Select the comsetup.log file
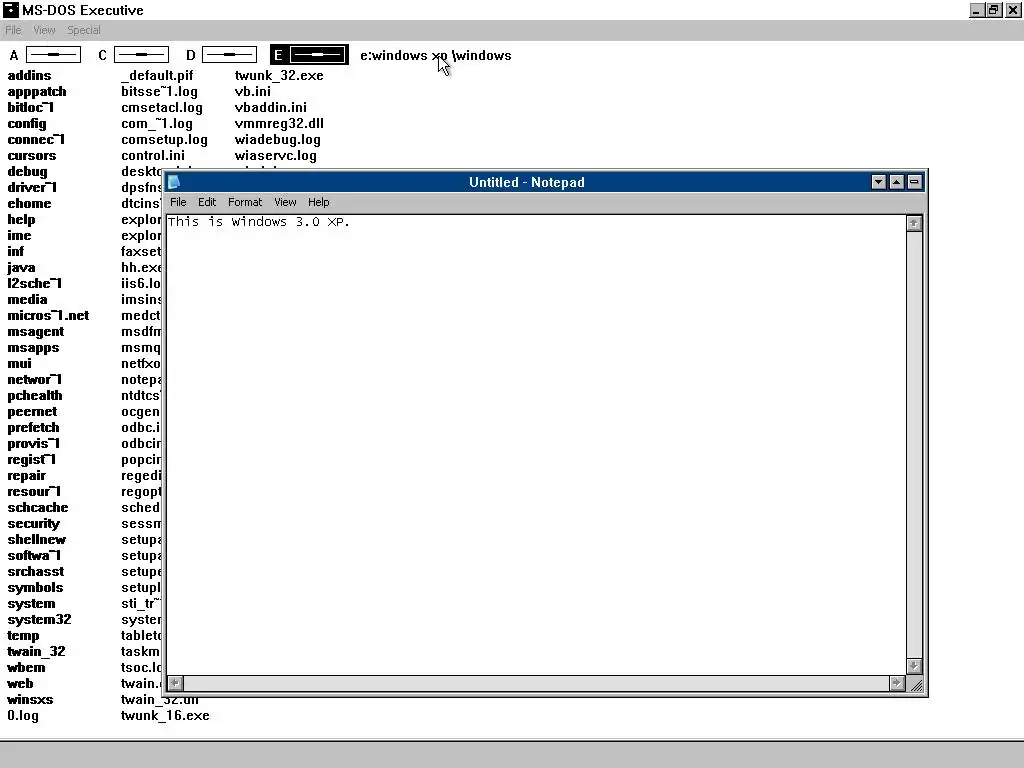1024x768 pixels. (165, 140)
